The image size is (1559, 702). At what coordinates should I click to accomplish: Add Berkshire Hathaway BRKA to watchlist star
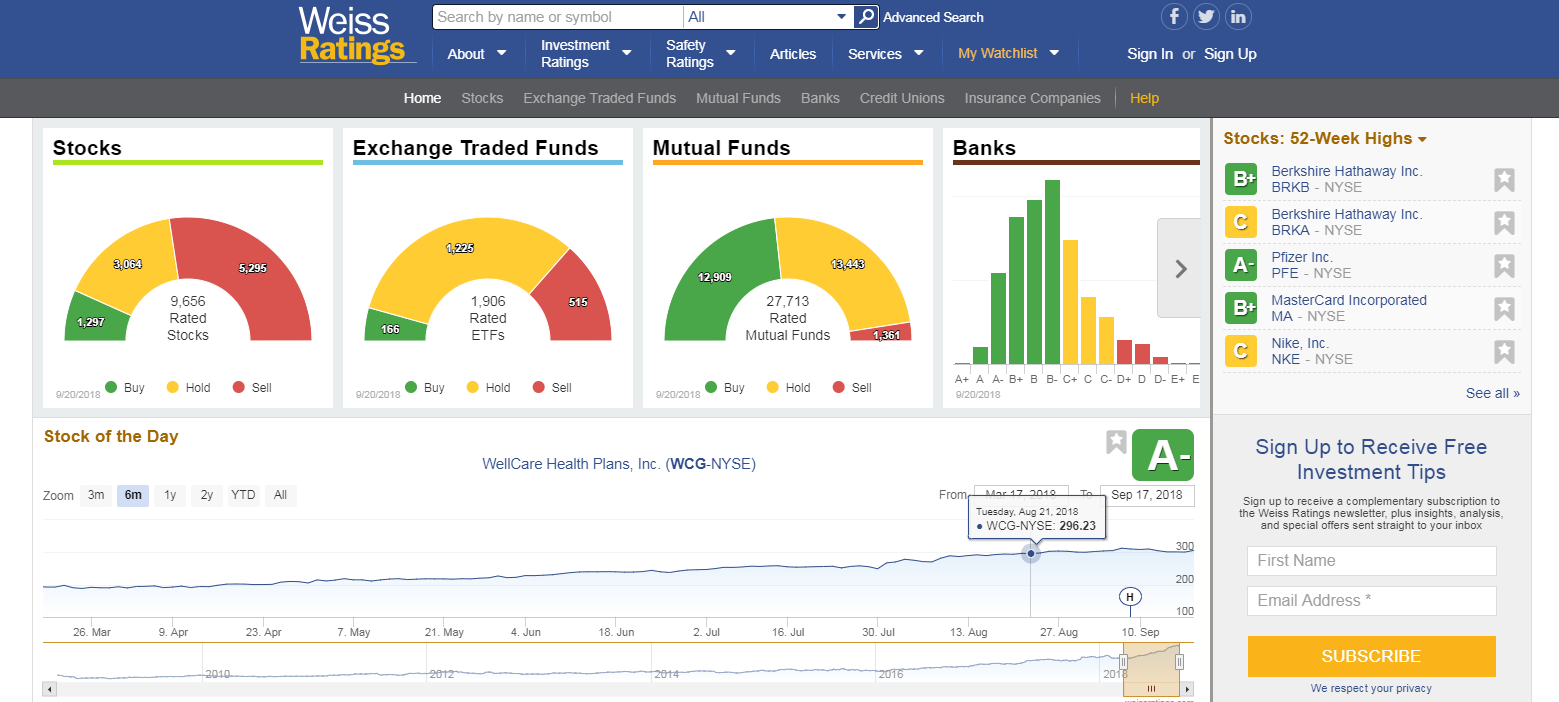point(1504,223)
